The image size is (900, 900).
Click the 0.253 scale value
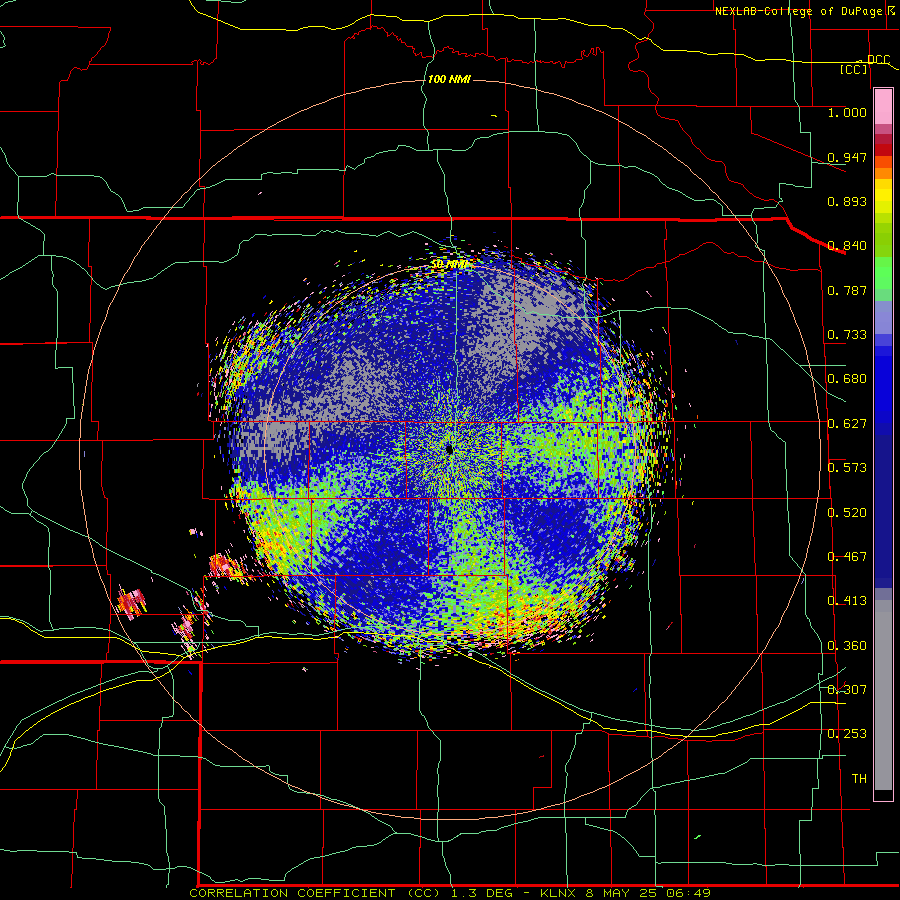tap(847, 734)
